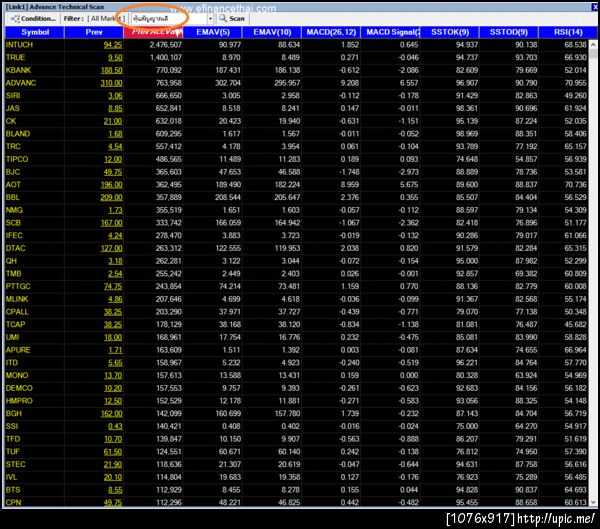
Task: Open ADVANC previous price link 310.00
Action: 111,83
